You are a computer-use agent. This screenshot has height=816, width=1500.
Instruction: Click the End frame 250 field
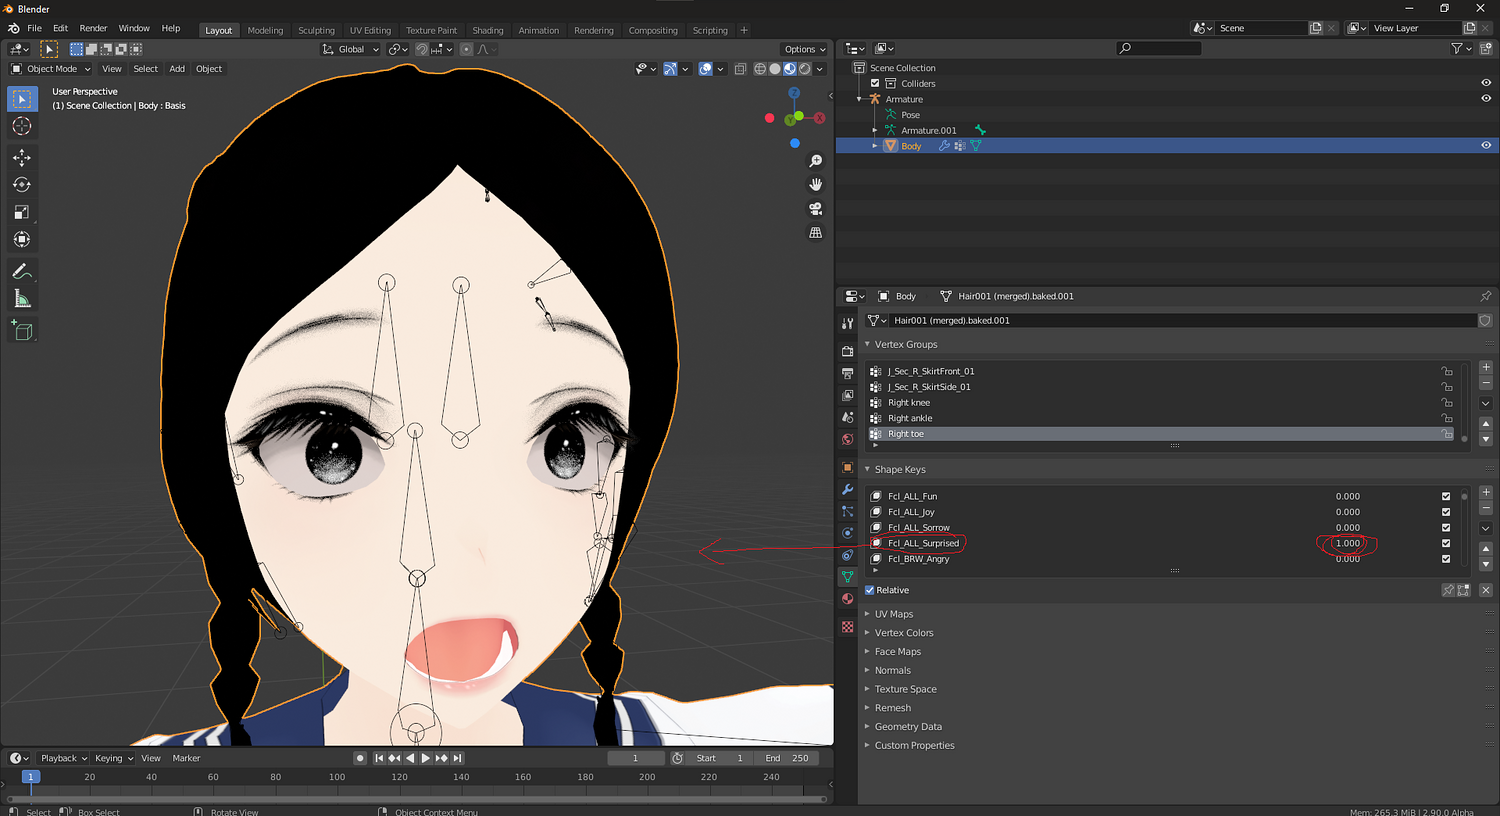click(787, 758)
